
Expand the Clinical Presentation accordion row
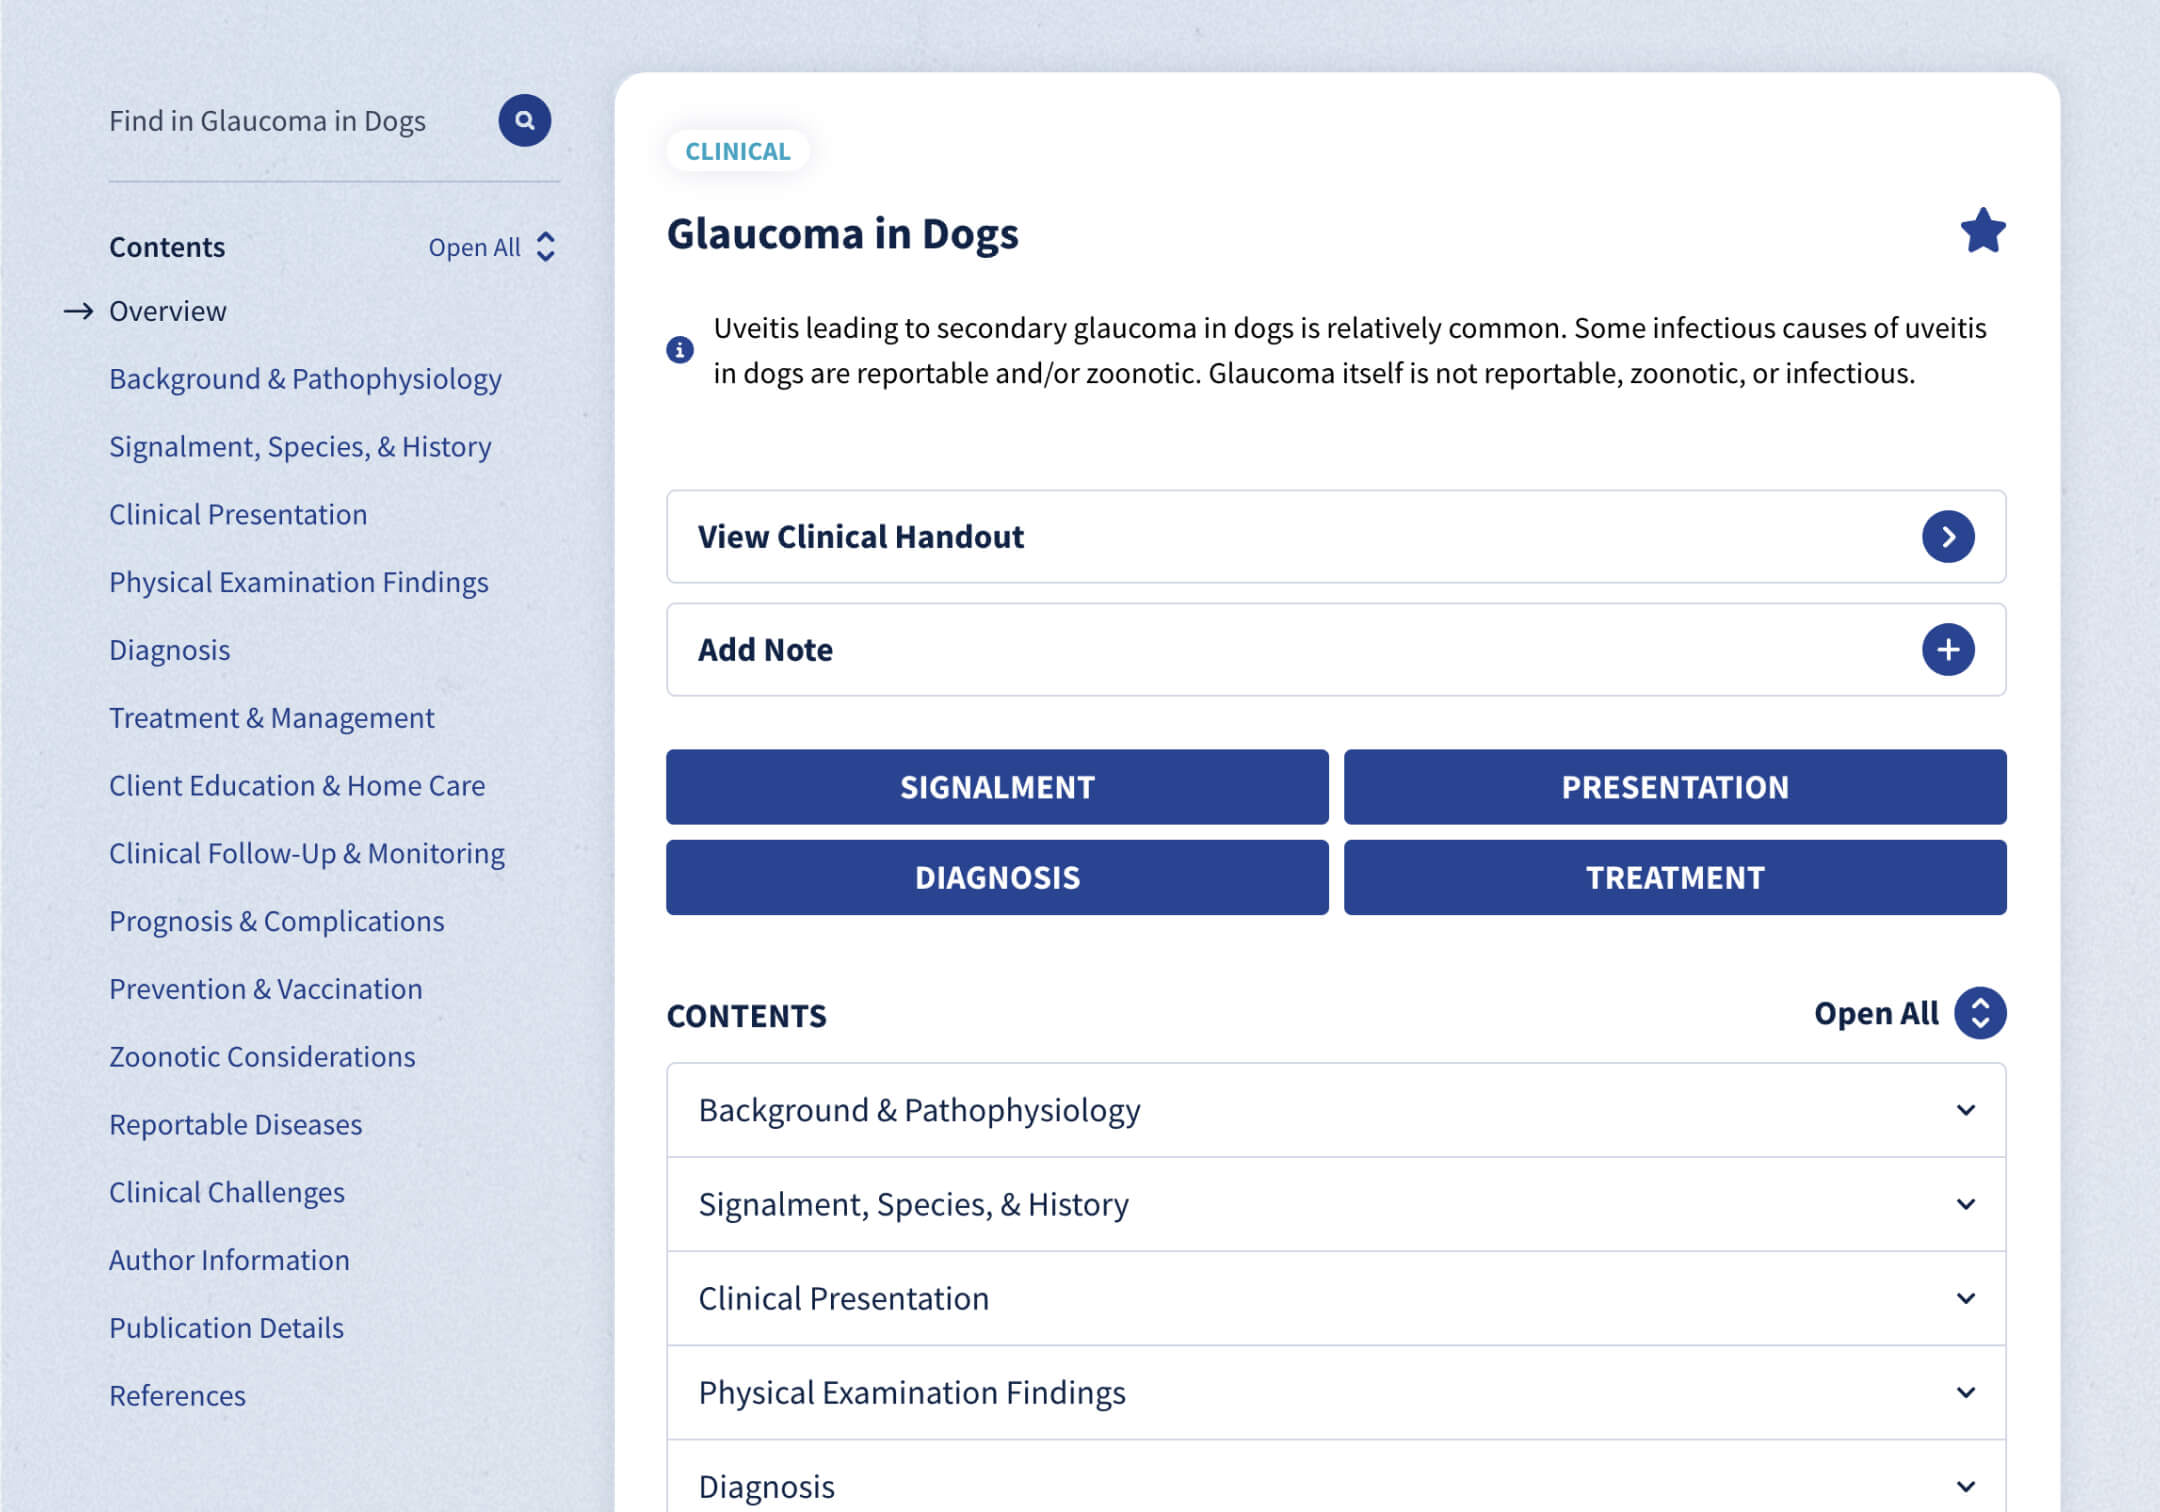click(x=1965, y=1298)
